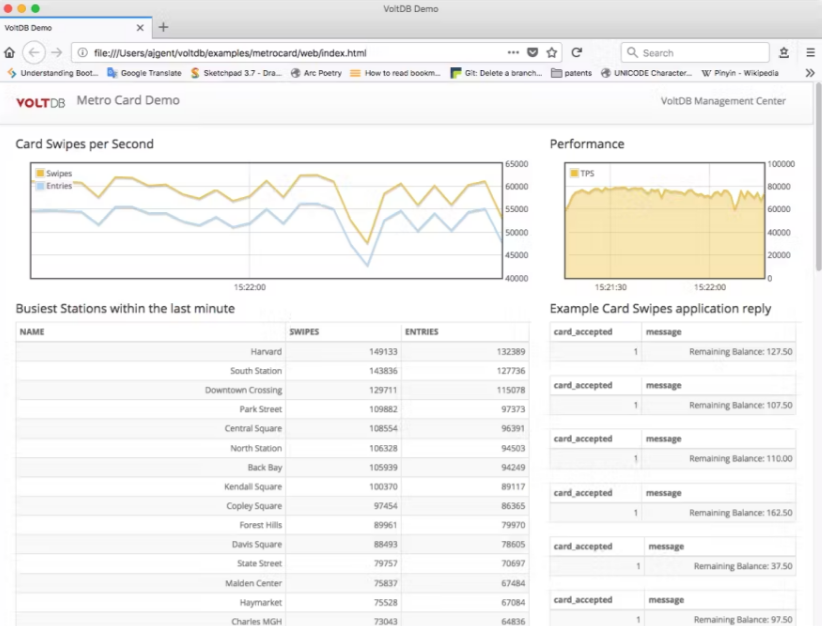Go back with the back arrow

pyautogui.click(x=34, y=53)
